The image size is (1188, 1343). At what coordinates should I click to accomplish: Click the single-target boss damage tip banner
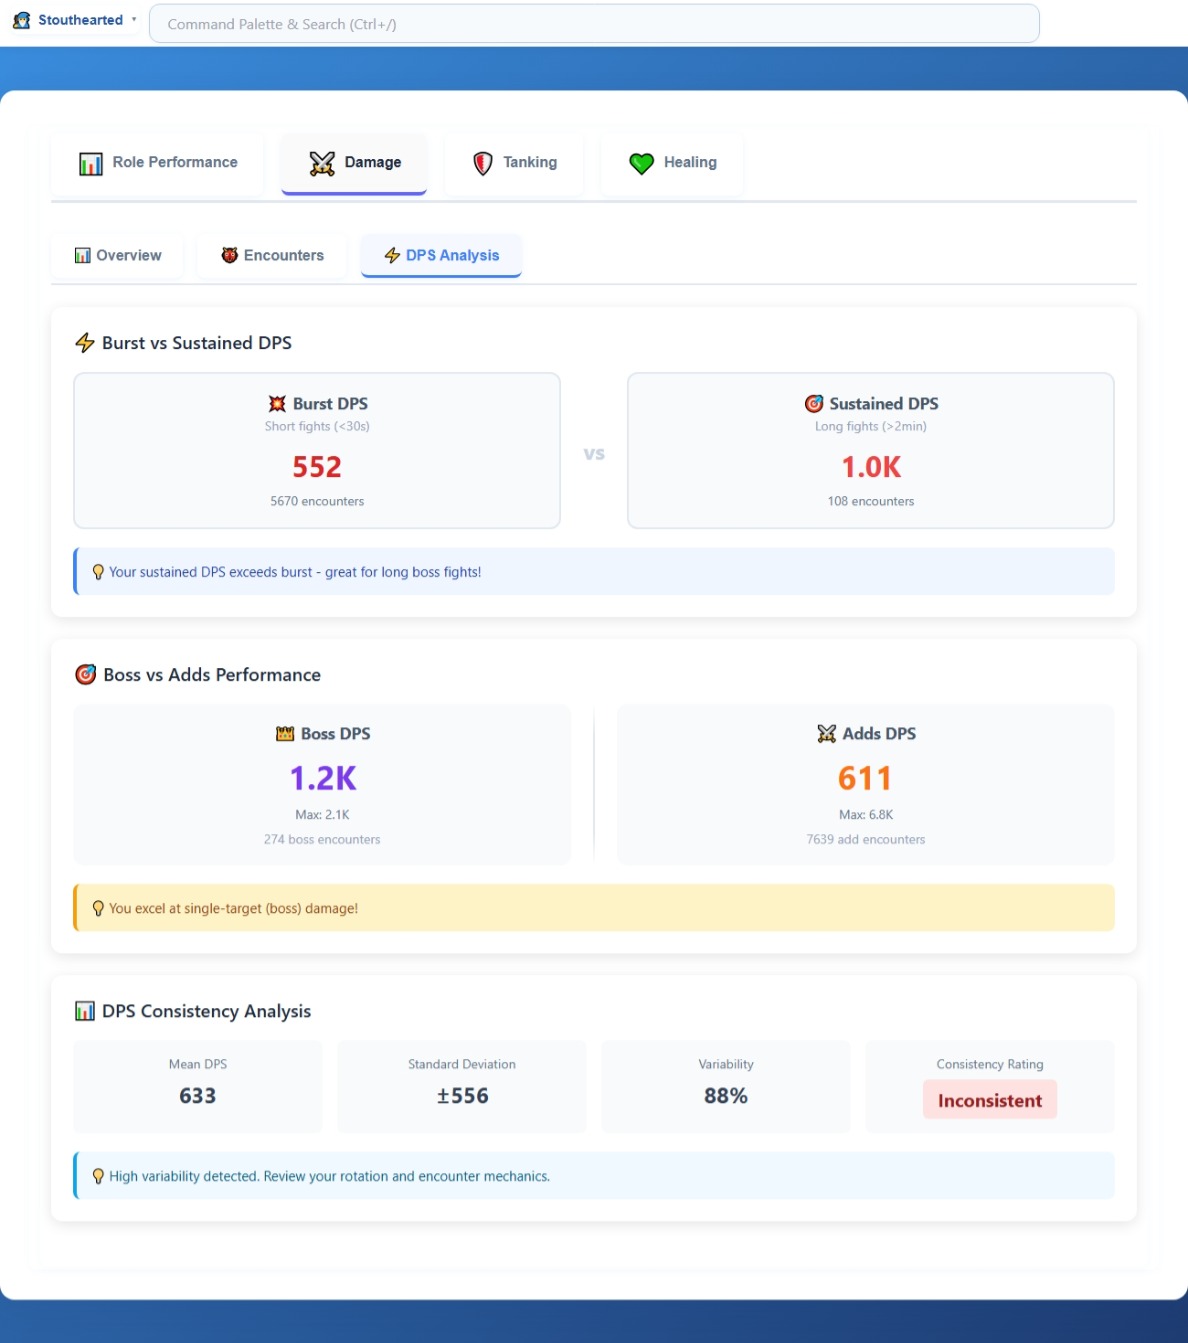[594, 908]
